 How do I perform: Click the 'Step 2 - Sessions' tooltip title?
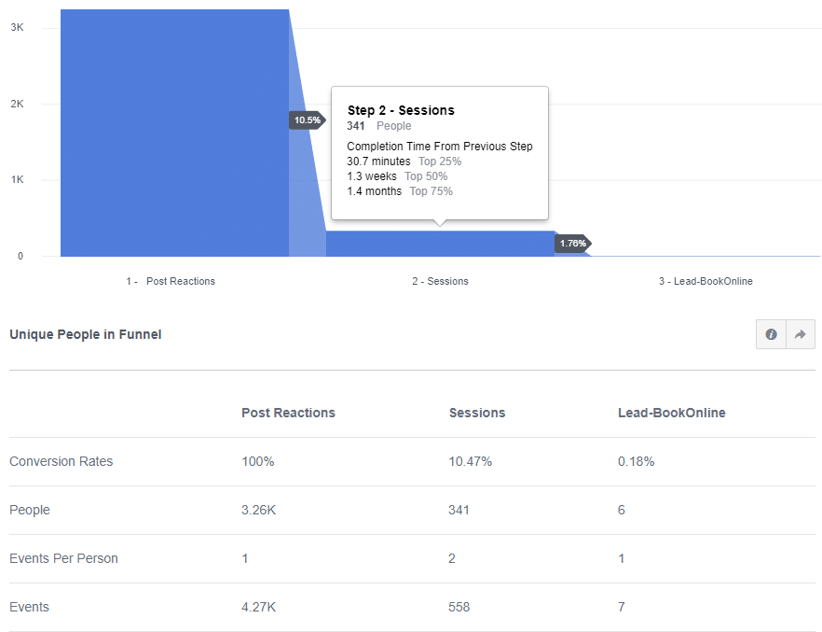pos(400,110)
